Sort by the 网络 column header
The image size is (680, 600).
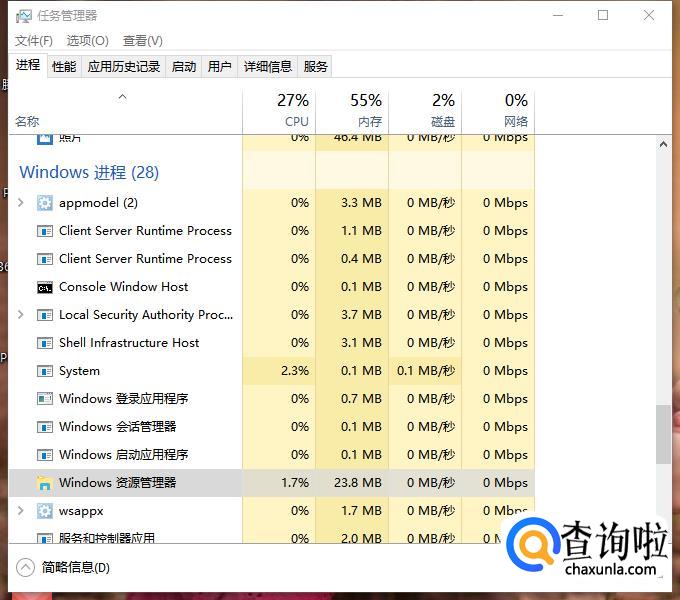pyautogui.click(x=498, y=111)
